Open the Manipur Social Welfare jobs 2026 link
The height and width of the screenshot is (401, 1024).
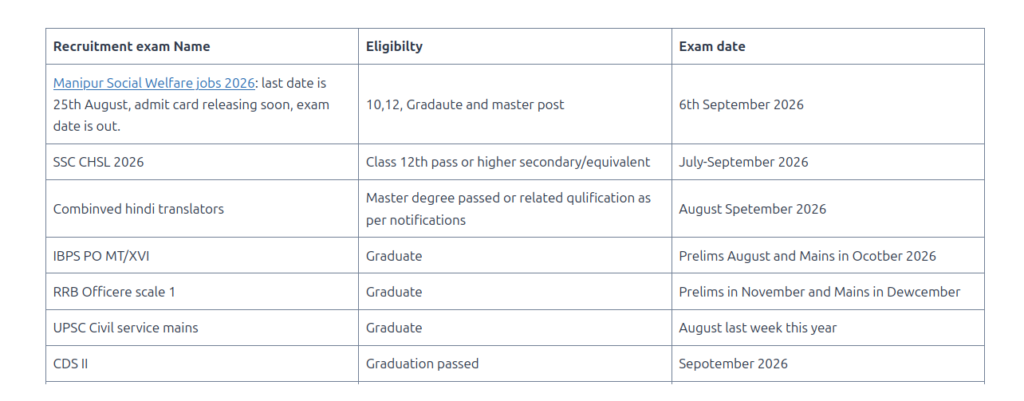(x=153, y=83)
